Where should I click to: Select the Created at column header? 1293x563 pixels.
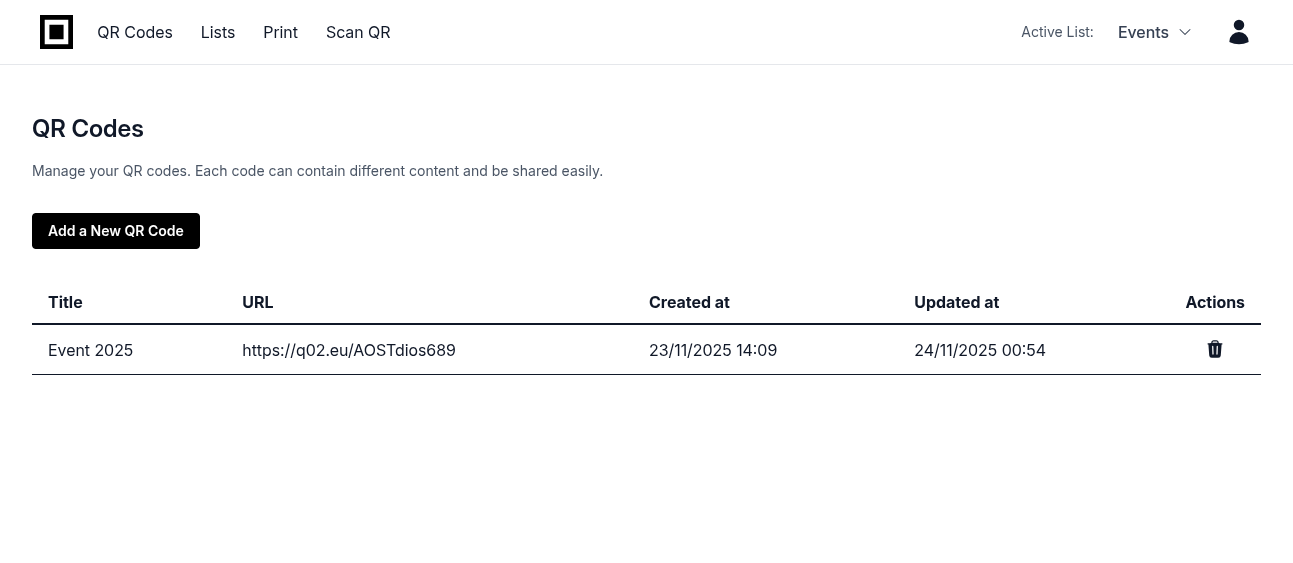coord(689,302)
